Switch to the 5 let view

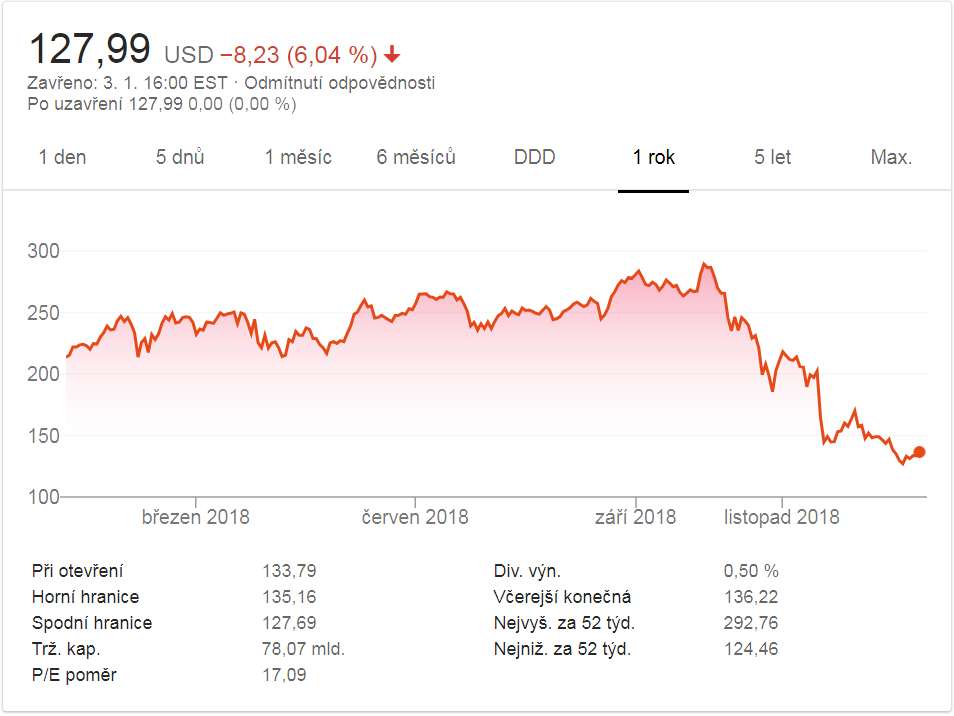(x=772, y=157)
